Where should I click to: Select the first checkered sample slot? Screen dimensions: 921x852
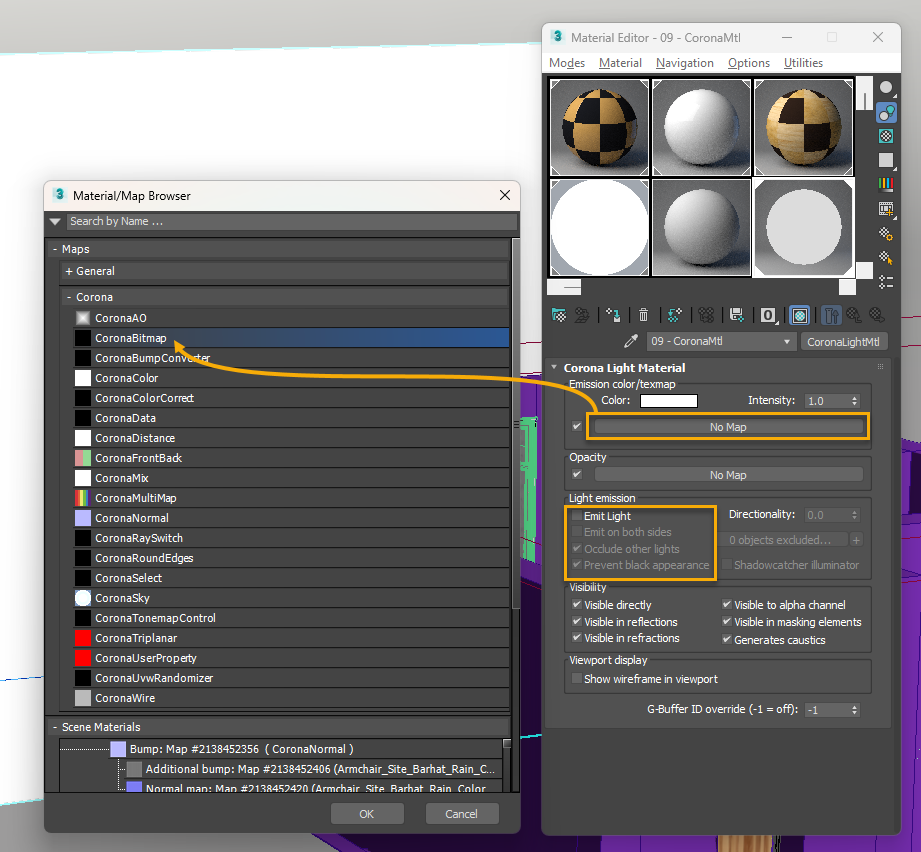coord(599,127)
